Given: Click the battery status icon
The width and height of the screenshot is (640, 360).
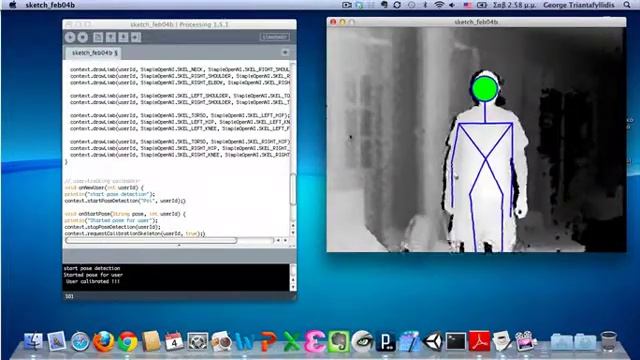Looking at the screenshot, I should [x=482, y=5].
